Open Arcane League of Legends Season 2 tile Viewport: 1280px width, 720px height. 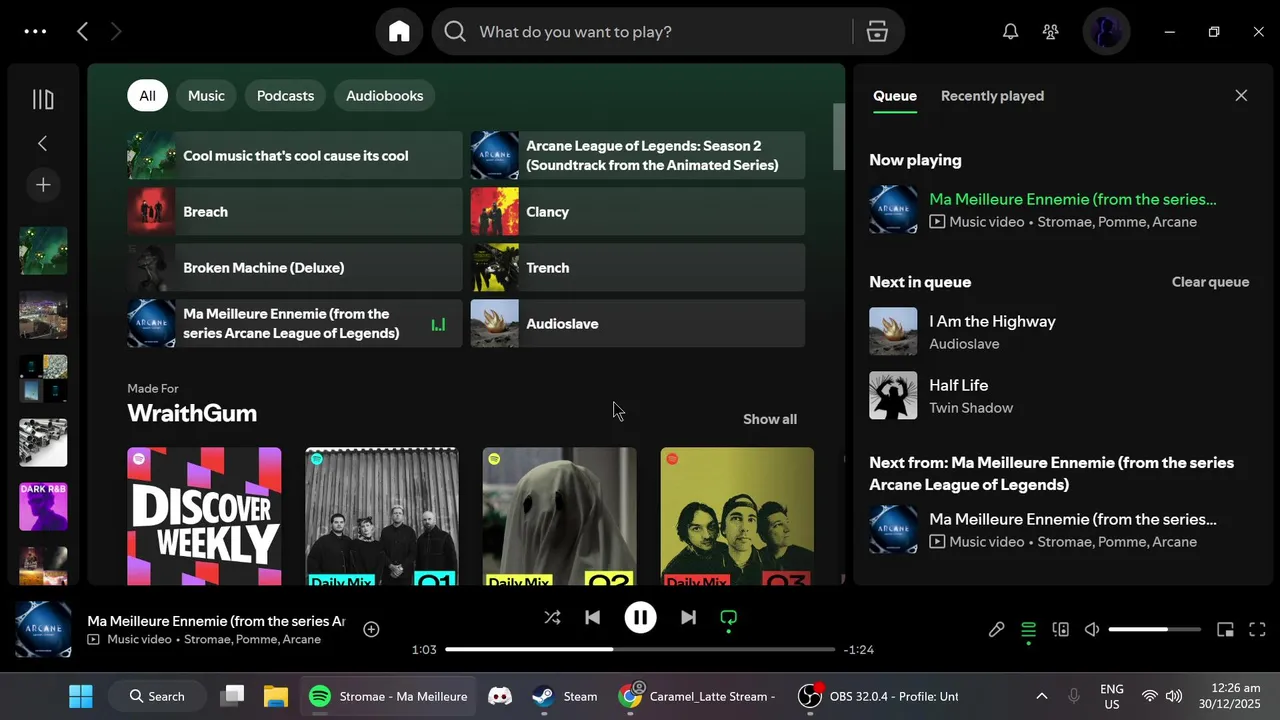point(637,156)
